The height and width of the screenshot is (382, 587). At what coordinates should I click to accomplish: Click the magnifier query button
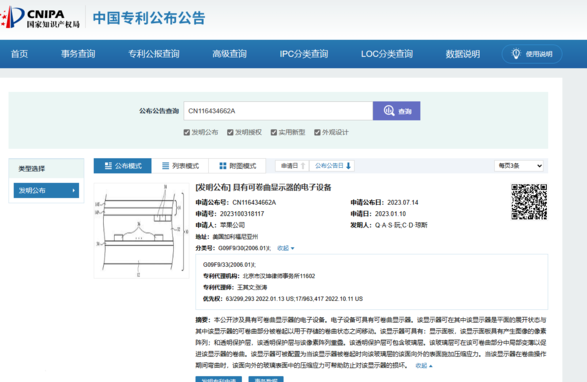tap(396, 111)
